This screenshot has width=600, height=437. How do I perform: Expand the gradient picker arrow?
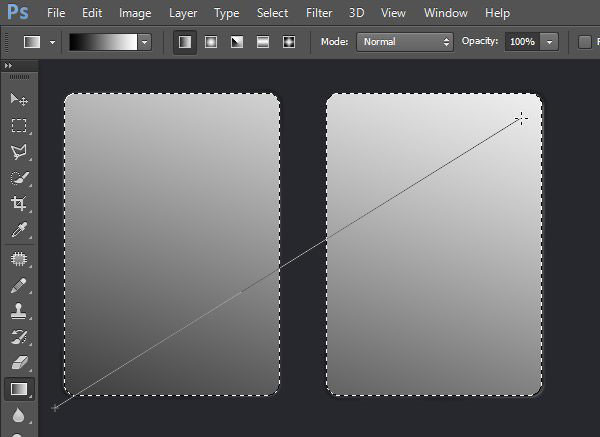click(145, 42)
